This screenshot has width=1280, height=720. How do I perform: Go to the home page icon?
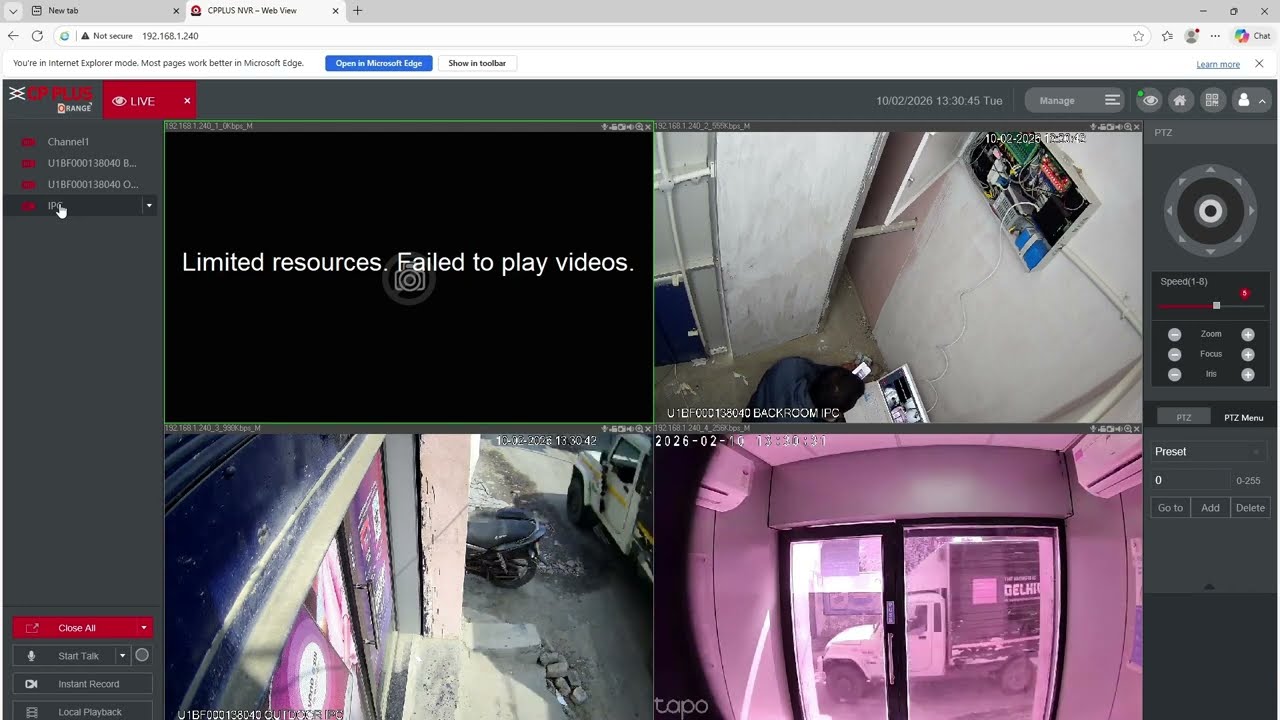tap(1180, 100)
